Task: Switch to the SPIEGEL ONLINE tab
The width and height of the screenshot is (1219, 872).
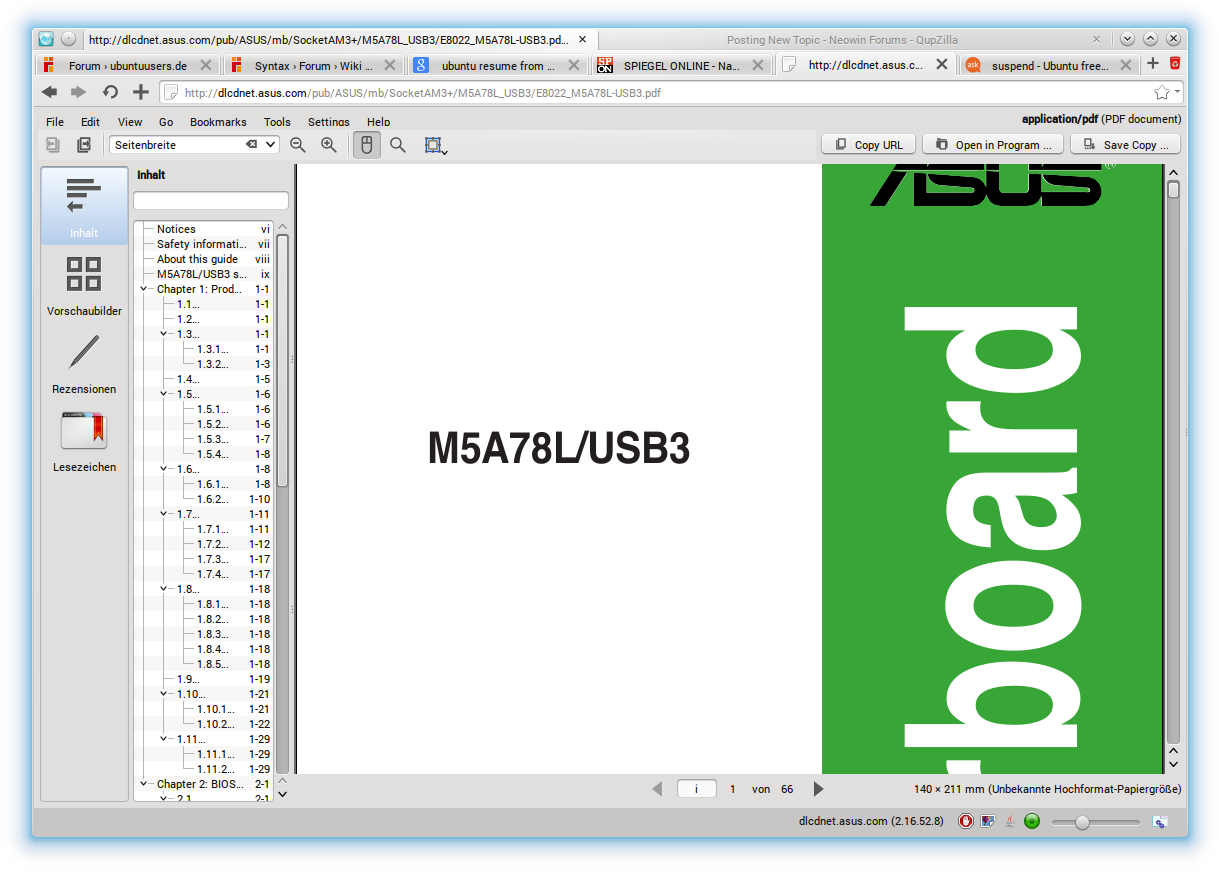Action: [680, 65]
